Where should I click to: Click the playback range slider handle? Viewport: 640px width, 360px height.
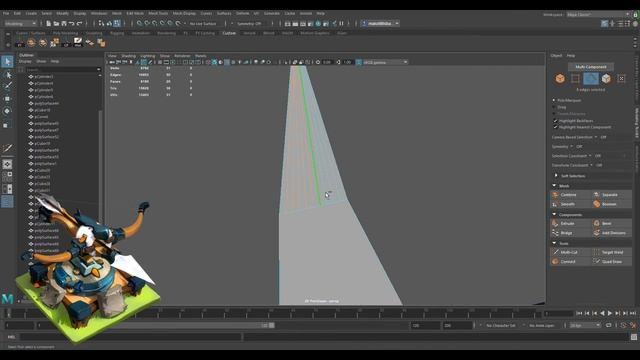271,325
